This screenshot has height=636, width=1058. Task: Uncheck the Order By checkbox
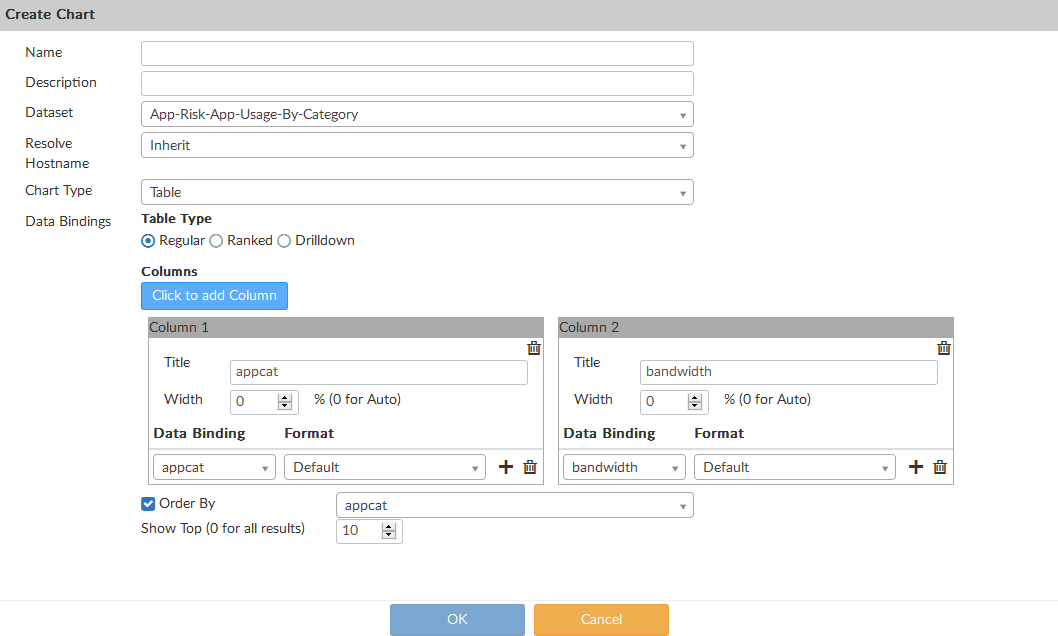(147, 503)
